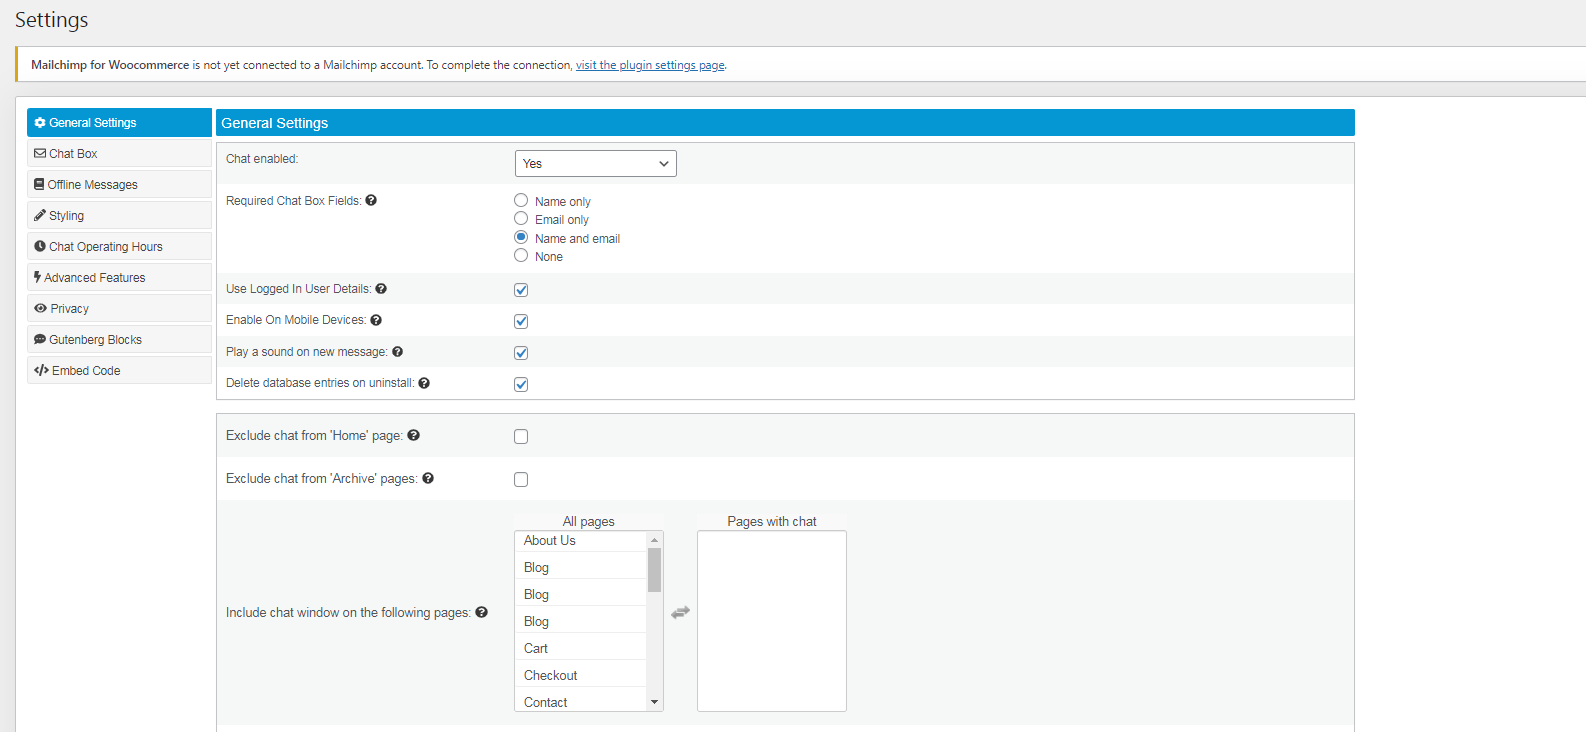Click help icon beside Required Chat Box Fields
The height and width of the screenshot is (732, 1586).
point(371,201)
